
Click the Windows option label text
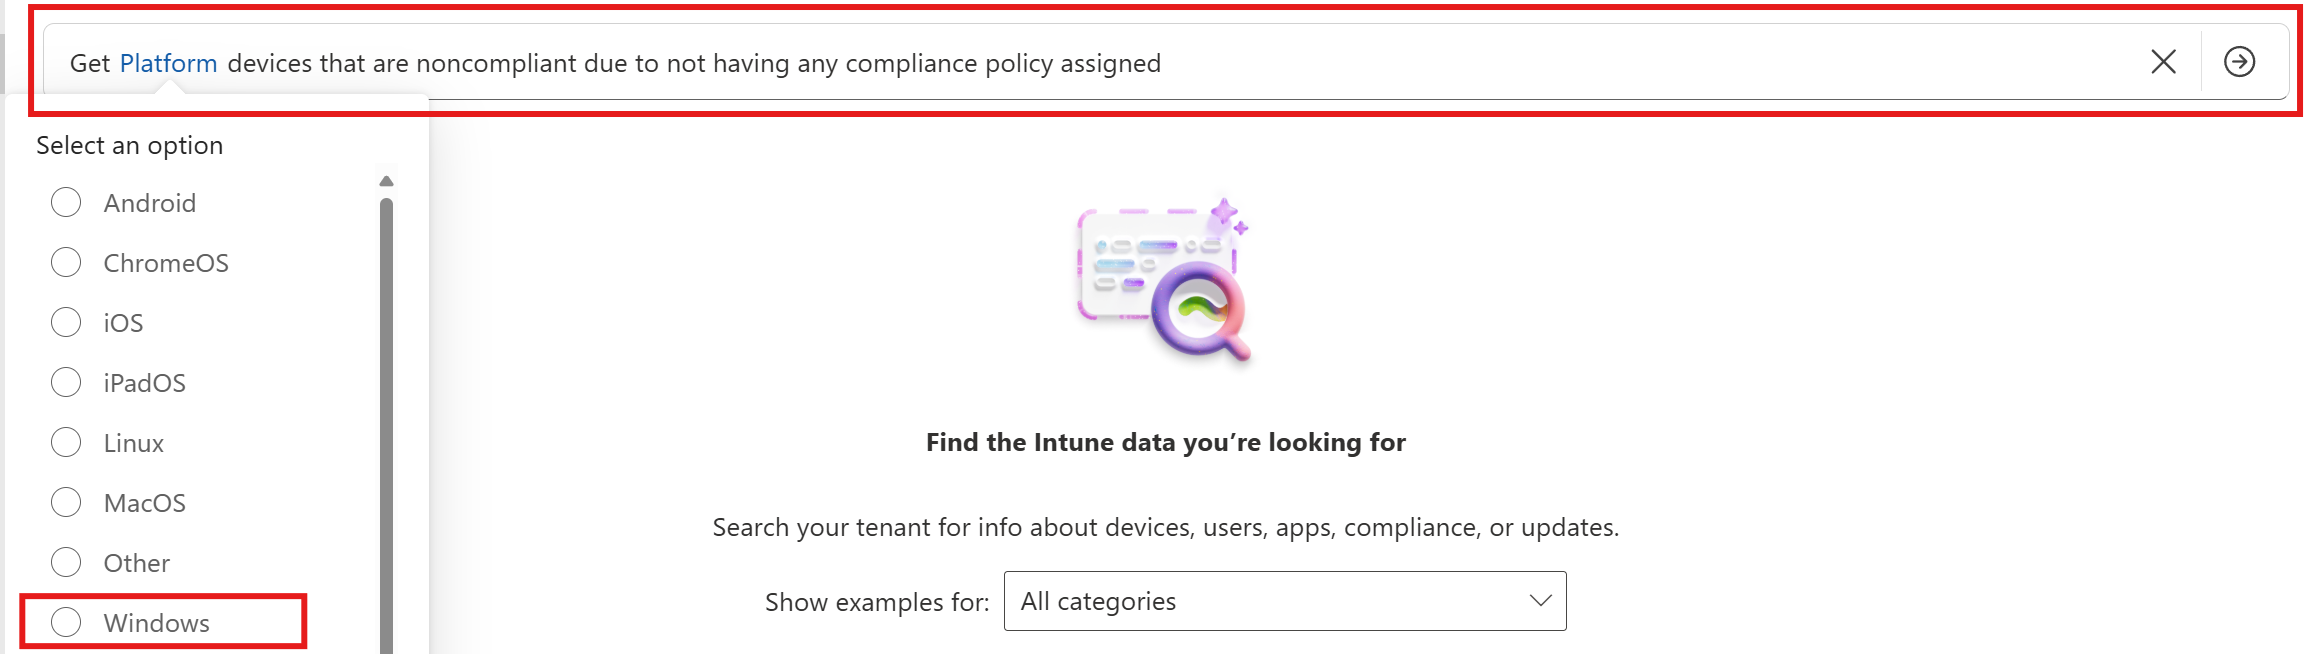click(157, 623)
